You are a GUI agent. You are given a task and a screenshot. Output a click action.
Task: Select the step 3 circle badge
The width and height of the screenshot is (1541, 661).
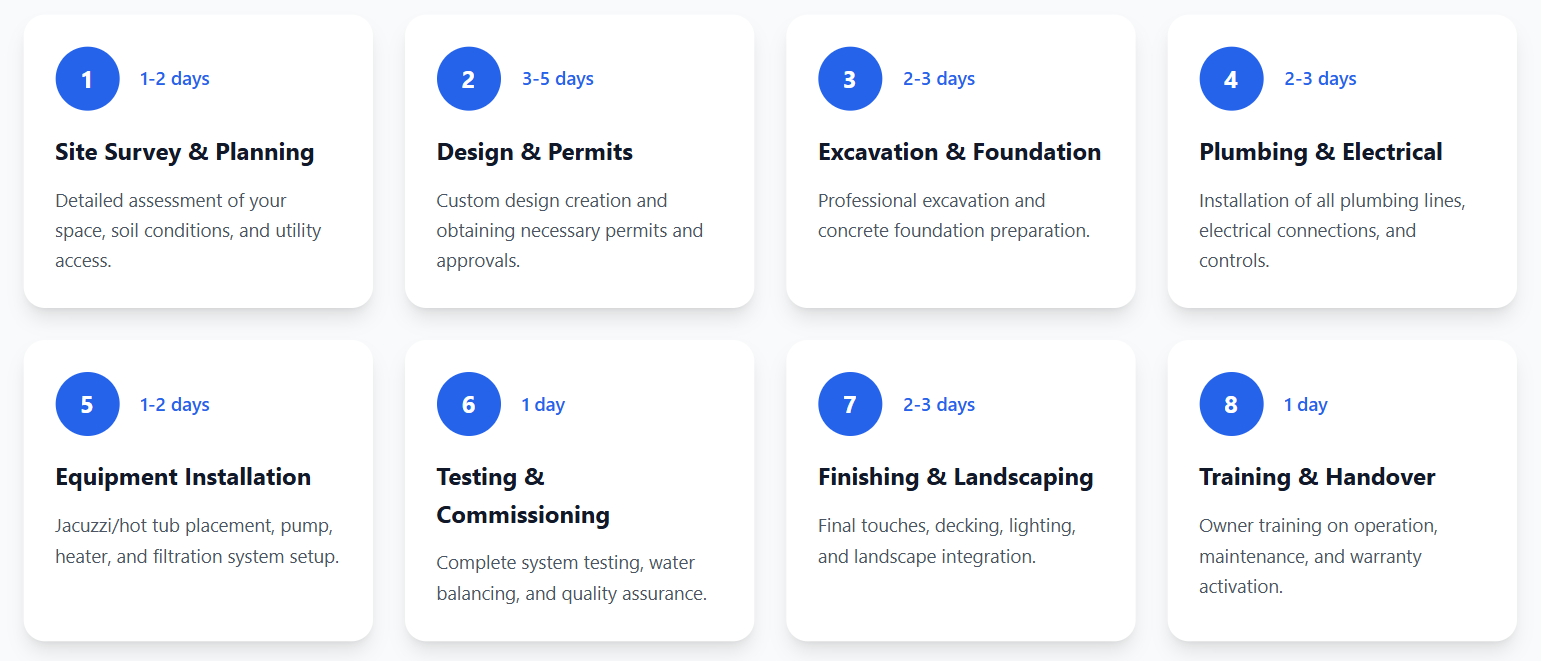(850, 79)
